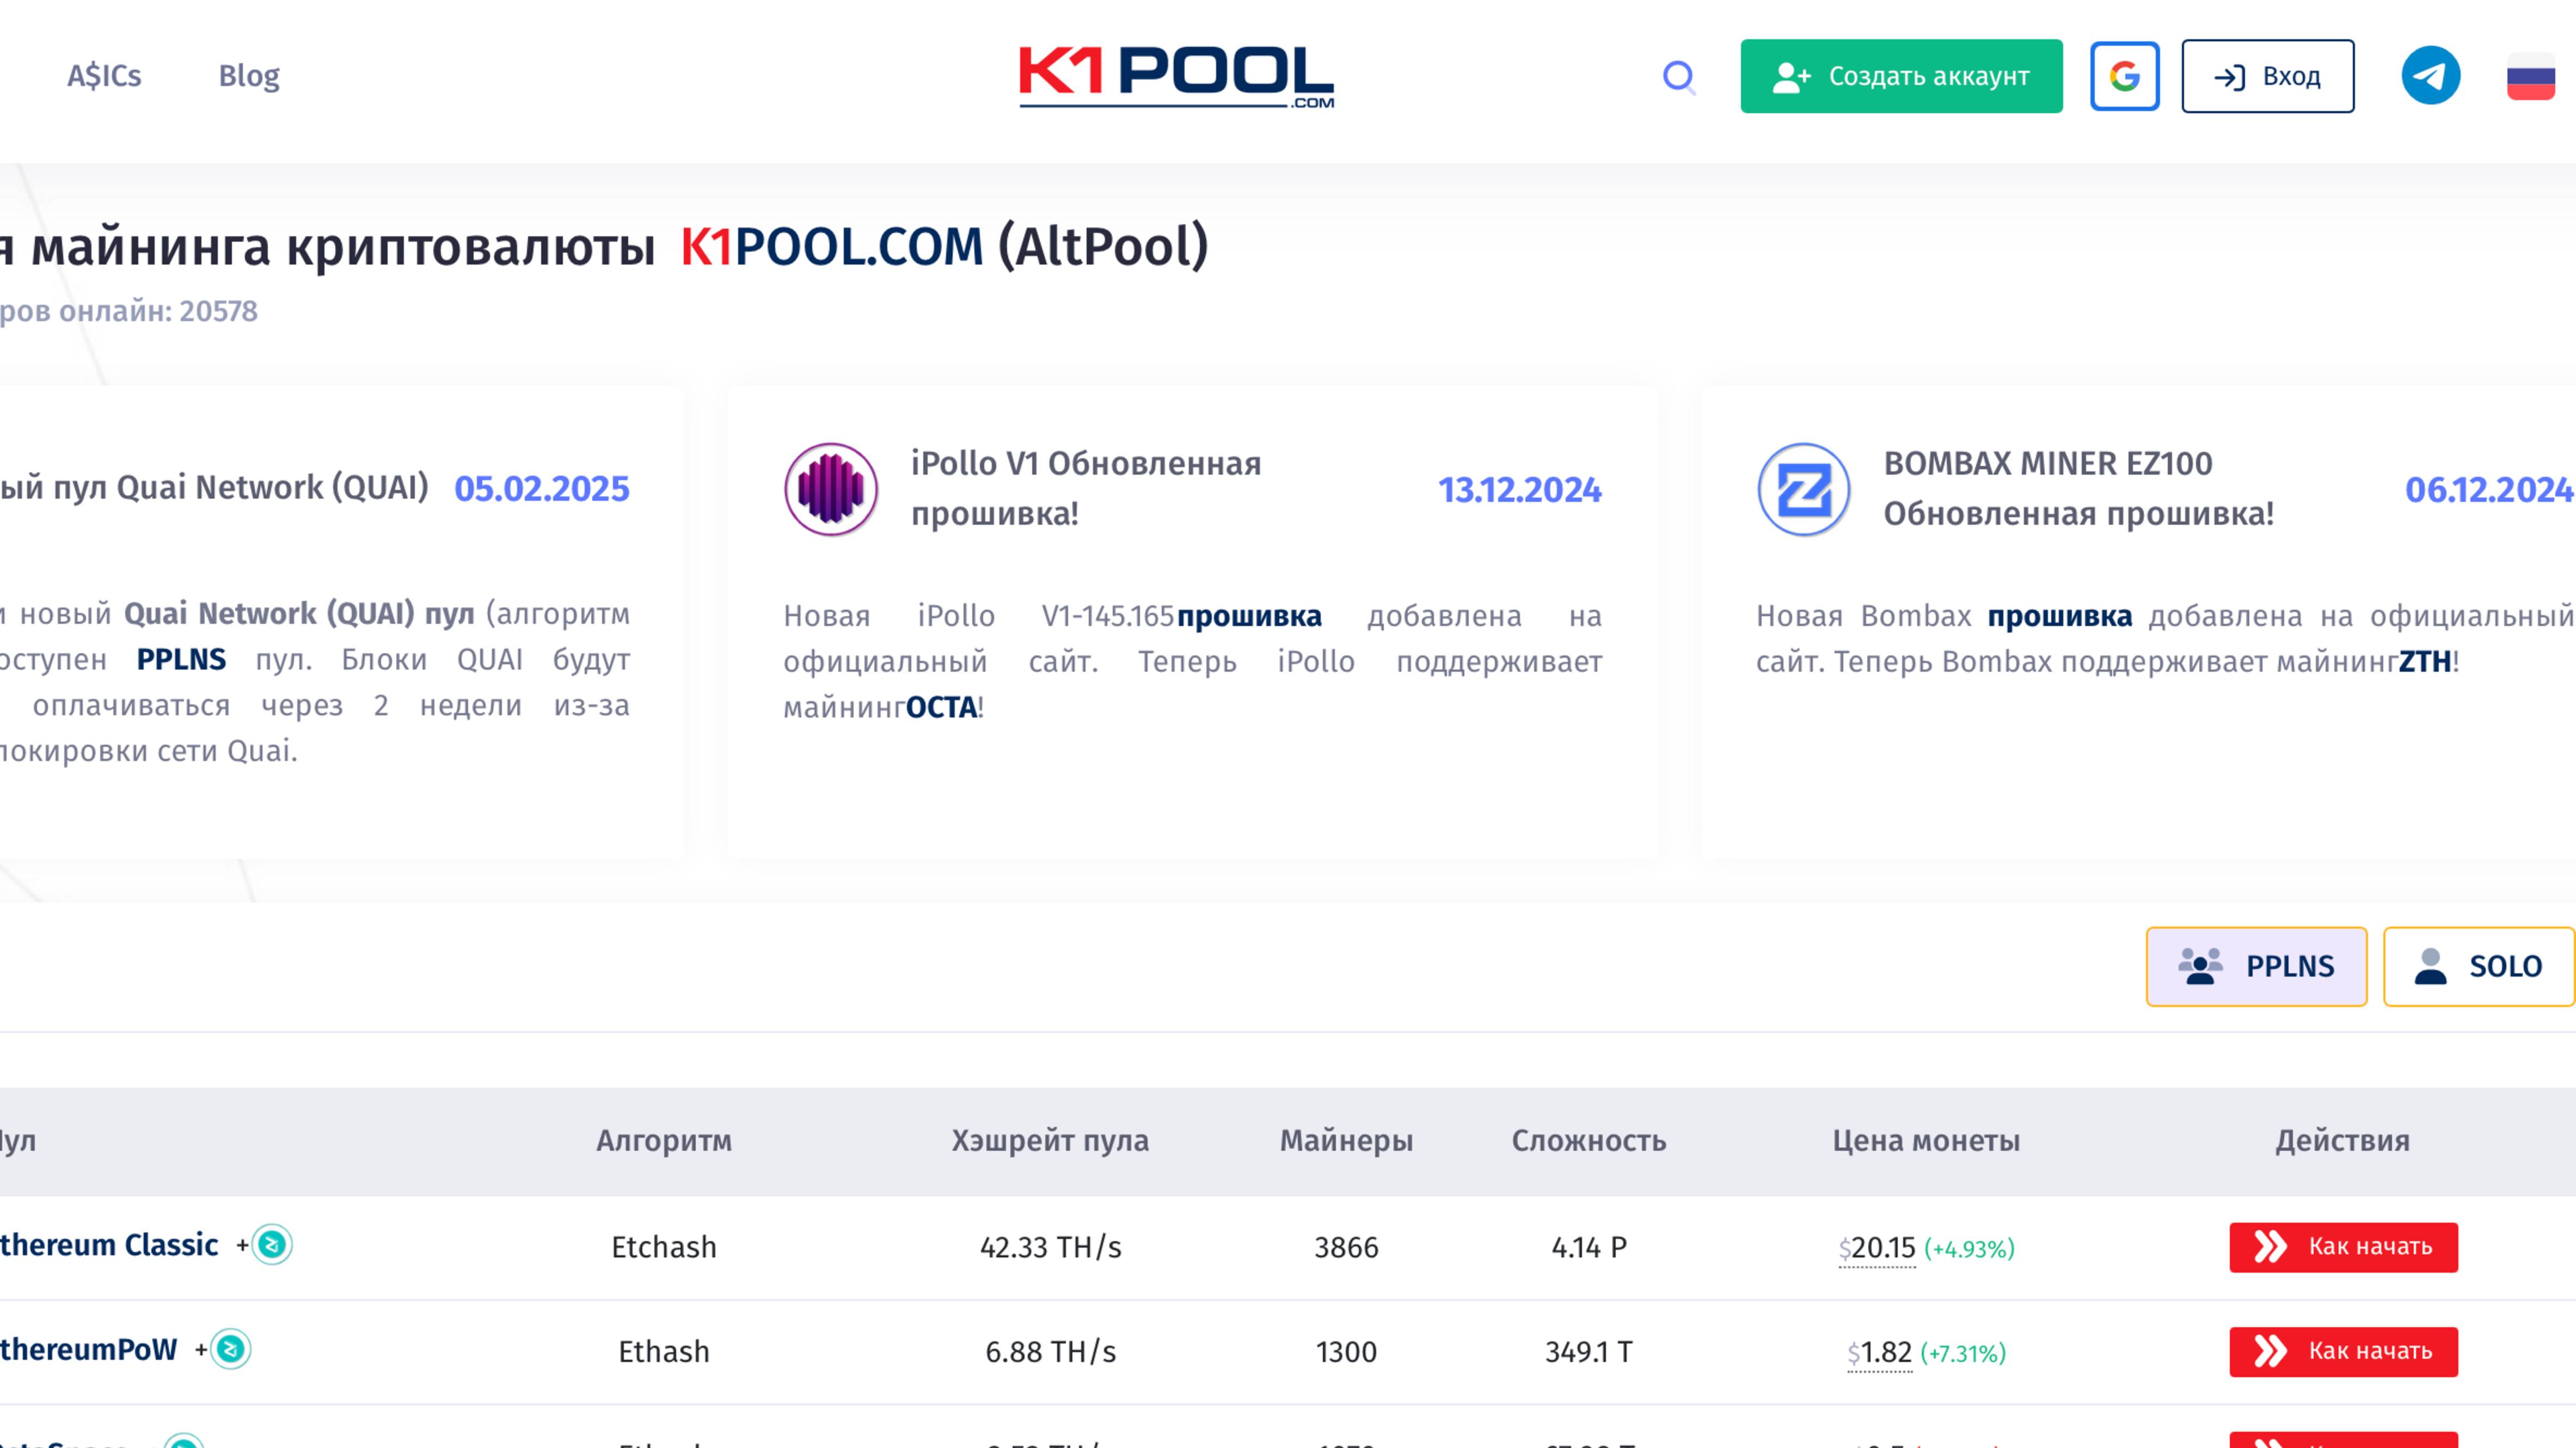Screen dimensions: 2576x1448
Task: Click the 349.1 T difficulty value
Action: [x=1589, y=1353]
